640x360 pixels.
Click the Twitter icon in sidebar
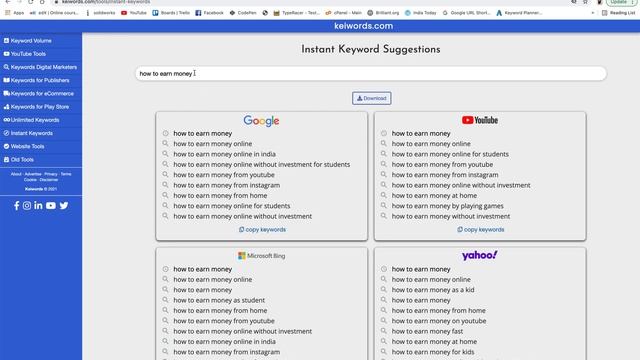(x=64, y=206)
